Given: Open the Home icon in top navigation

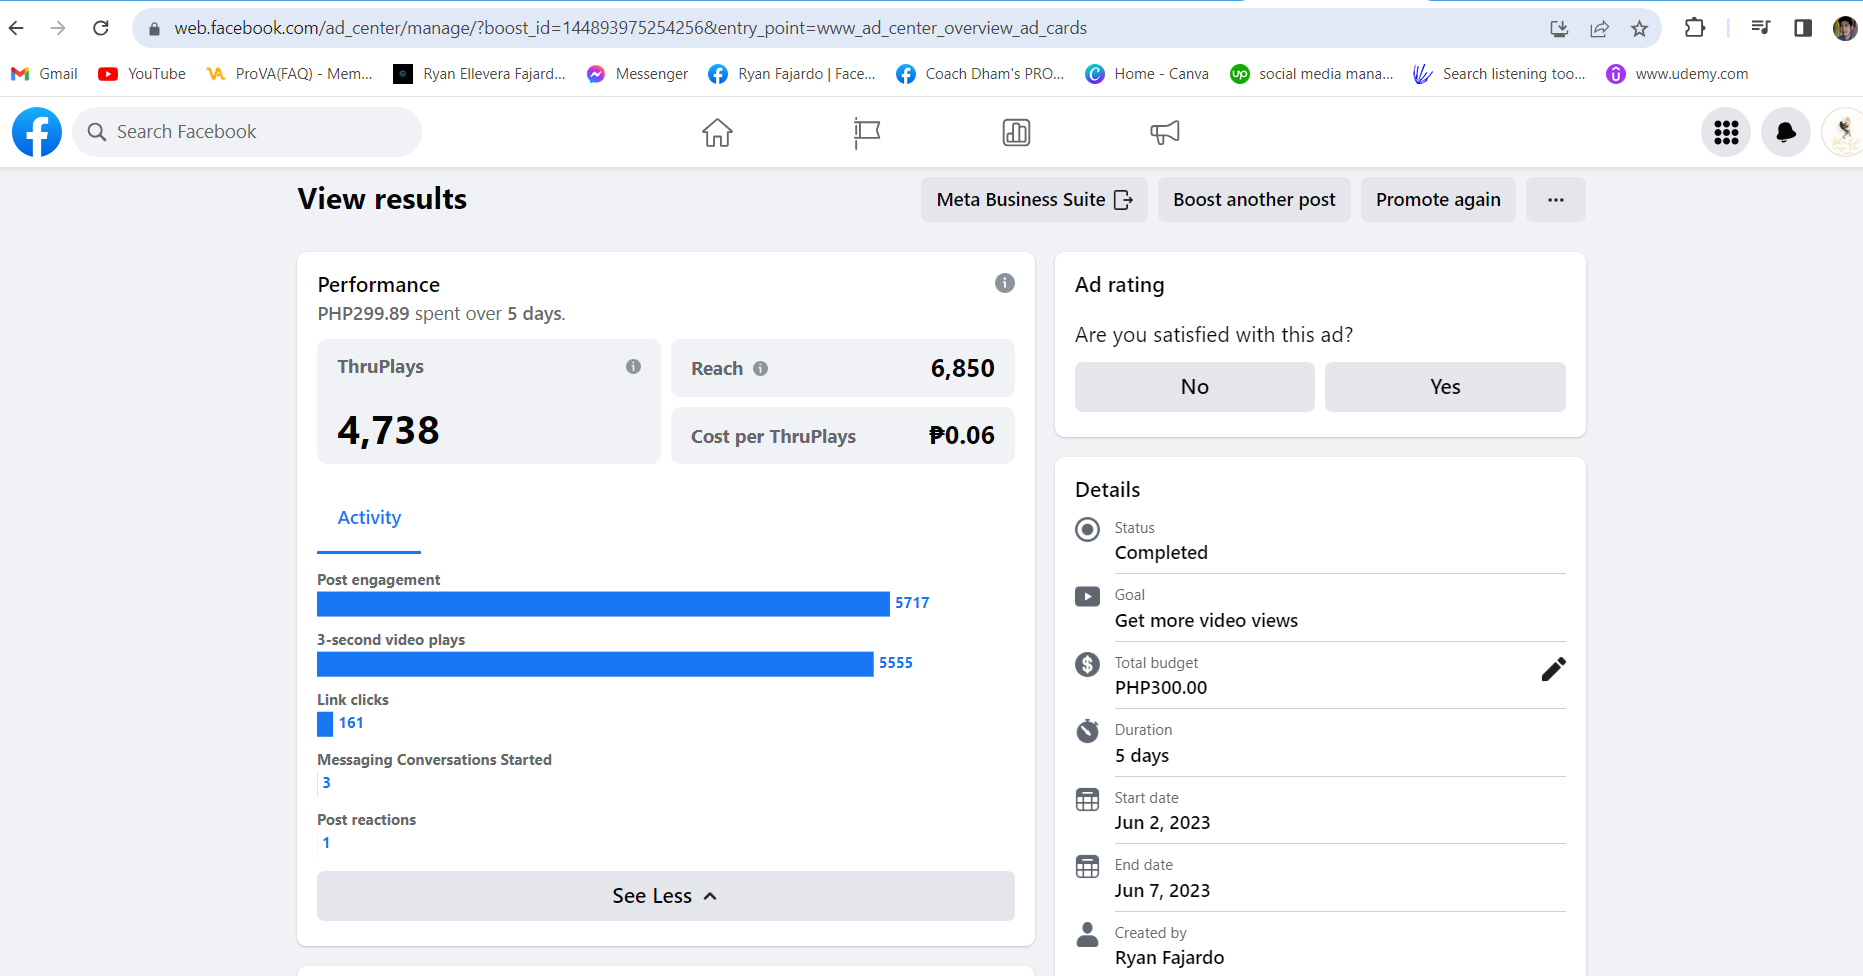Looking at the screenshot, I should click(x=717, y=132).
